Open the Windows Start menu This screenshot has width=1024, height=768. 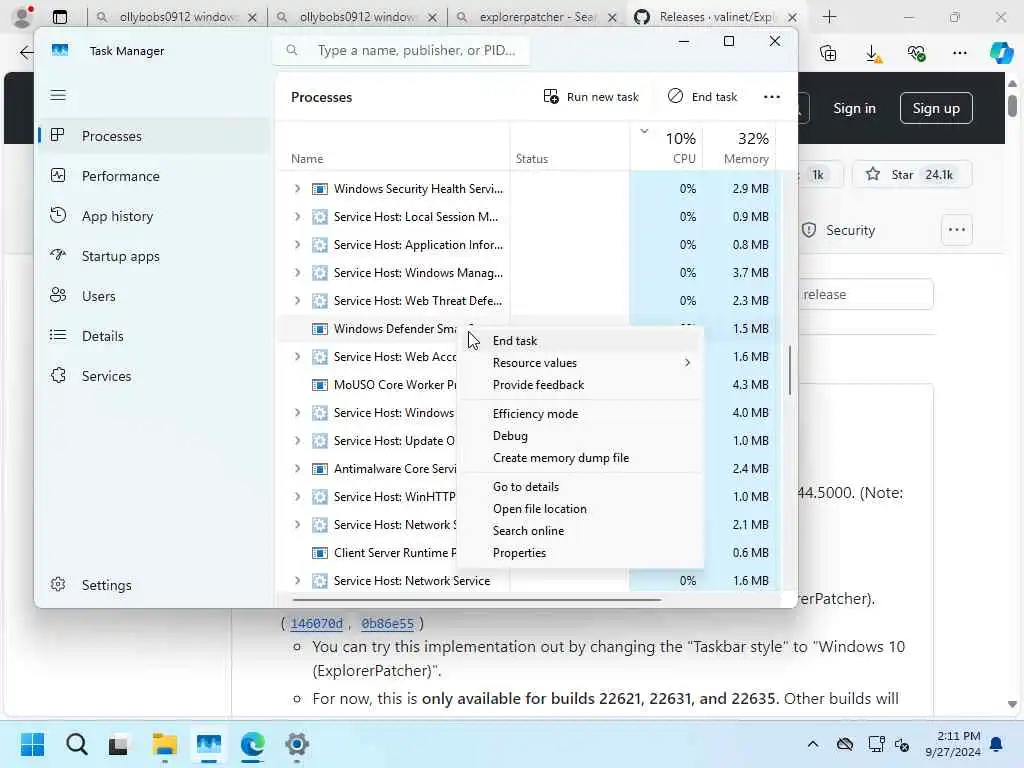point(32,744)
